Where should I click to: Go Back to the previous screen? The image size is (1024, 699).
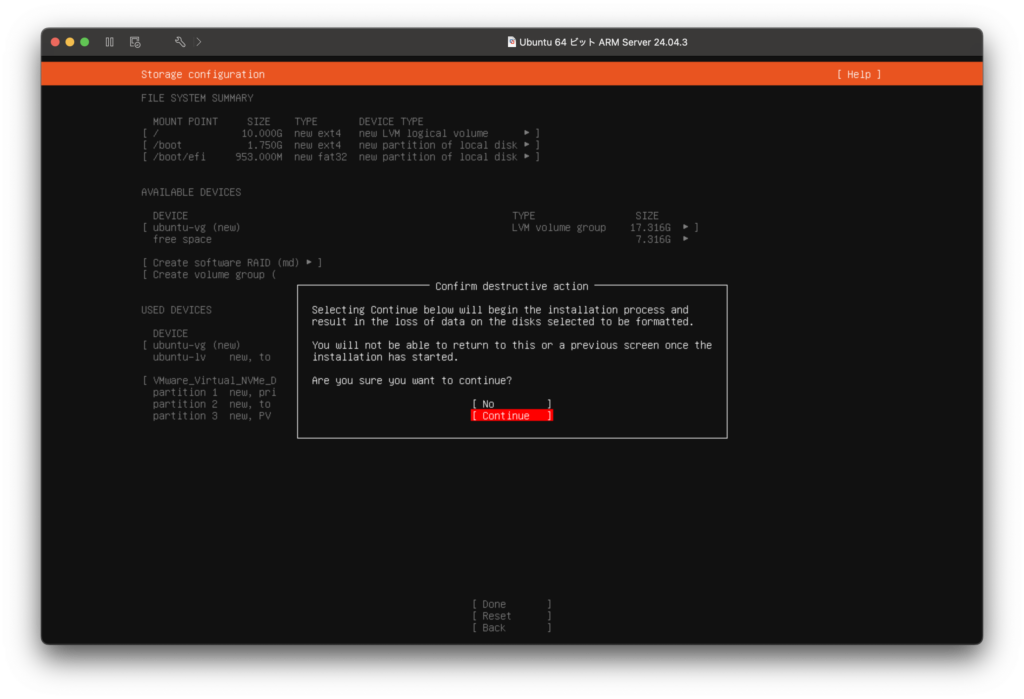tap(511, 628)
